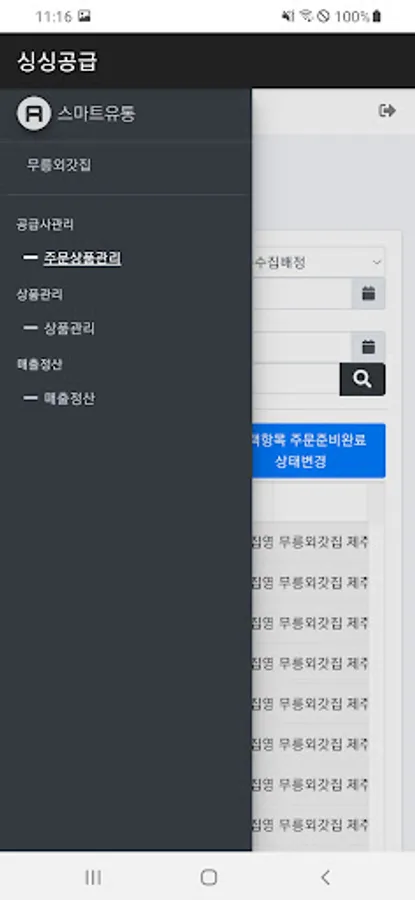Tap the 스마트유통 round logo icon
This screenshot has width=415, height=900.
click(x=34, y=114)
